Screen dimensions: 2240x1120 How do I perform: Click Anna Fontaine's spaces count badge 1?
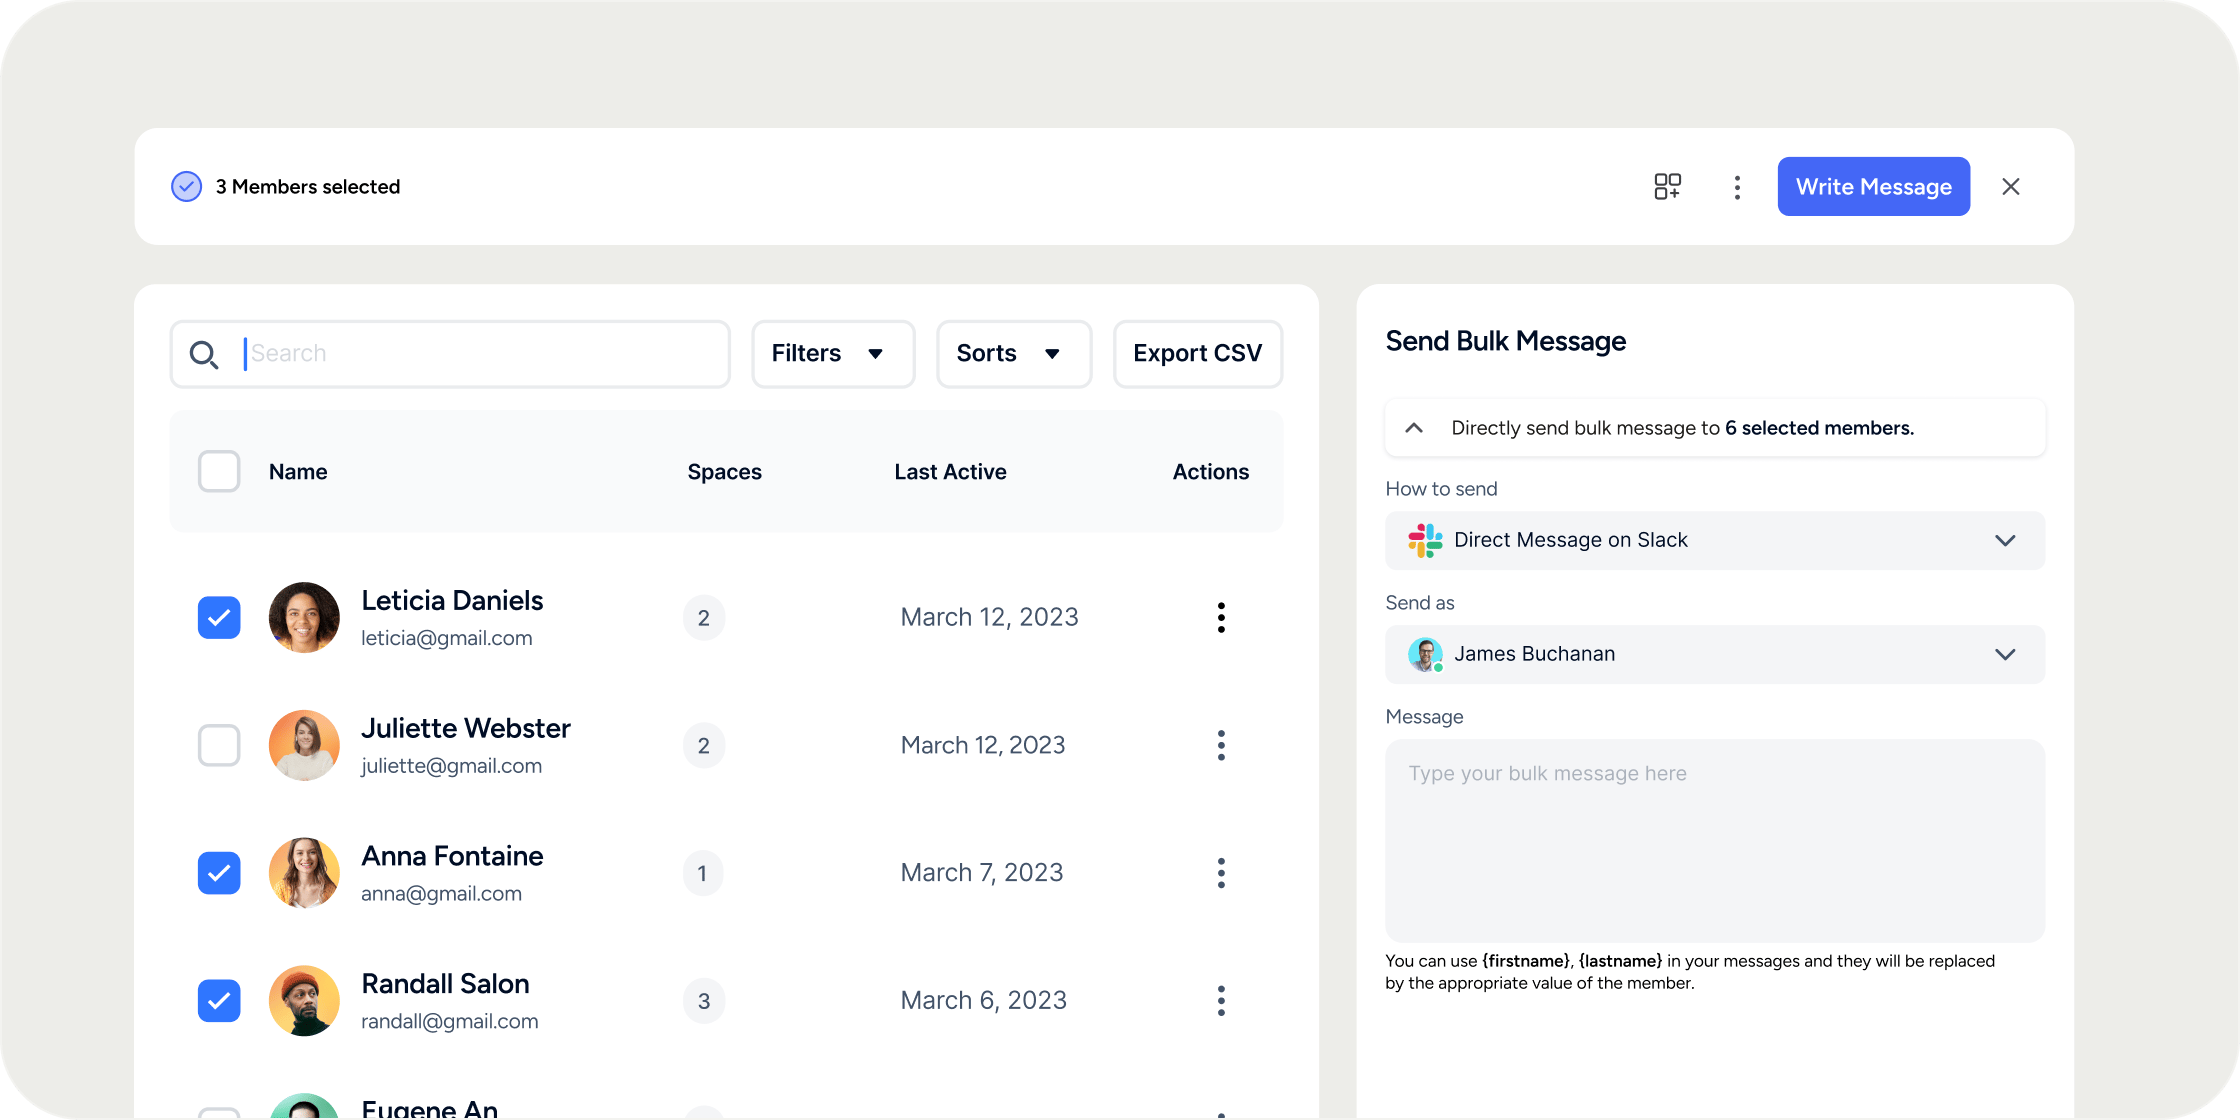pos(704,873)
